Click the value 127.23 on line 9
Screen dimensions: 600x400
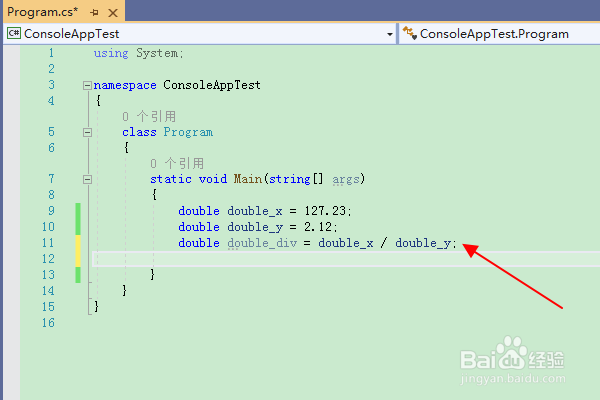click(325, 211)
